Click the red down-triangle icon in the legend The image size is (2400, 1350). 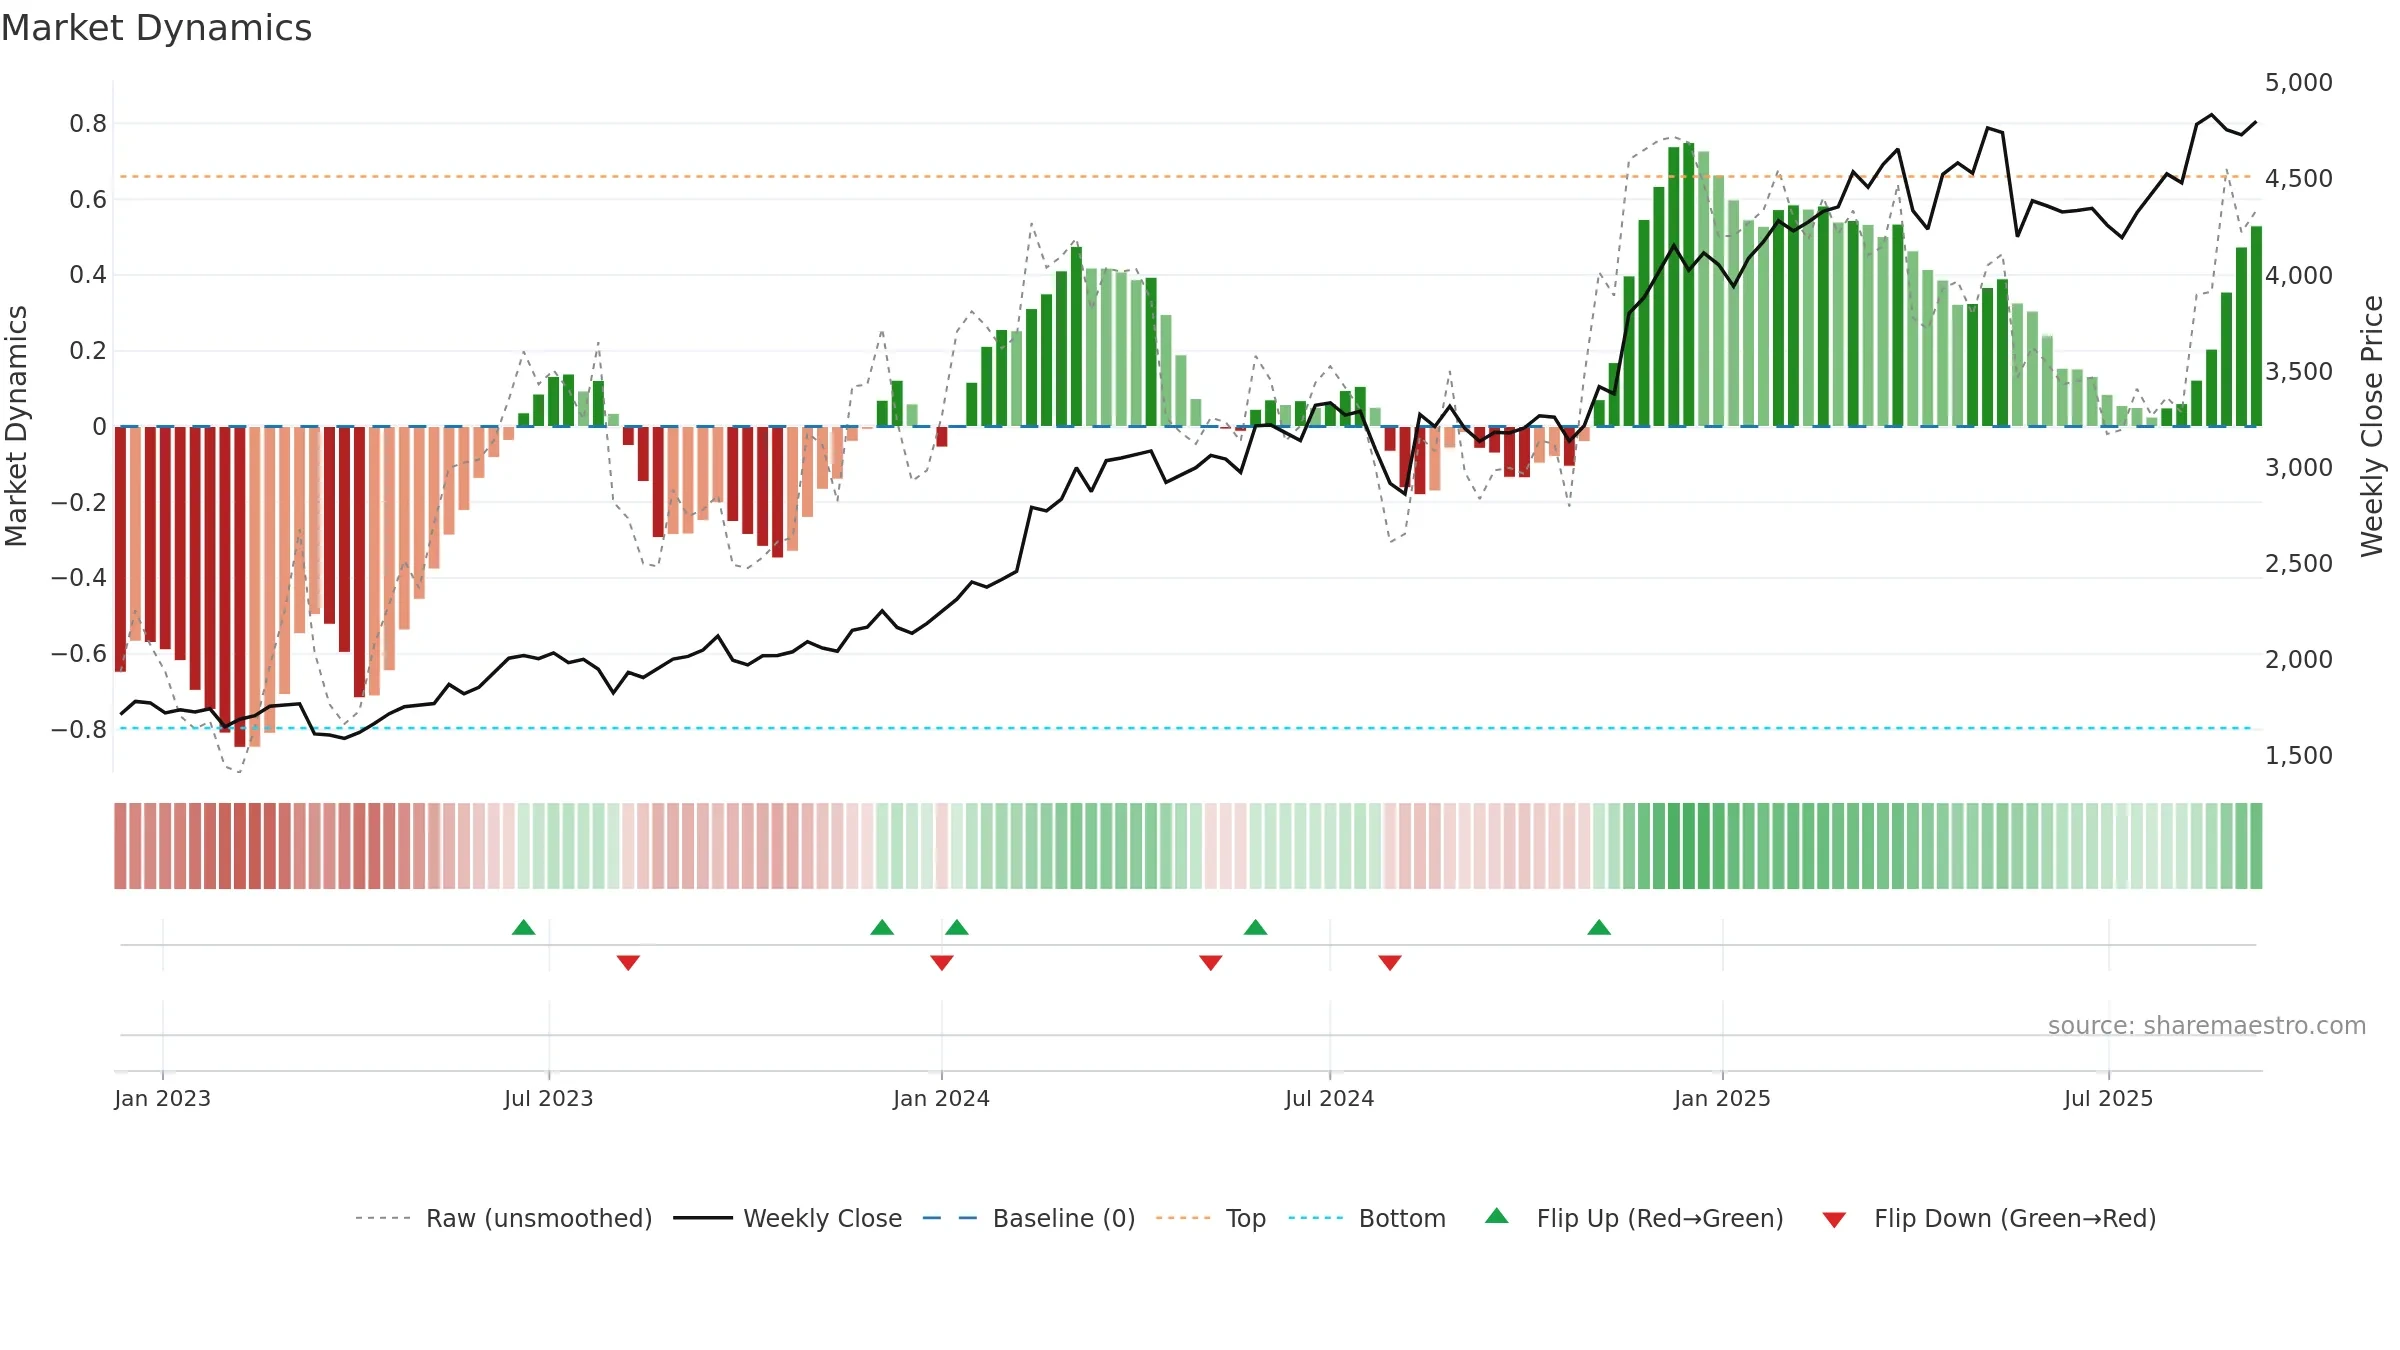(1834, 1220)
